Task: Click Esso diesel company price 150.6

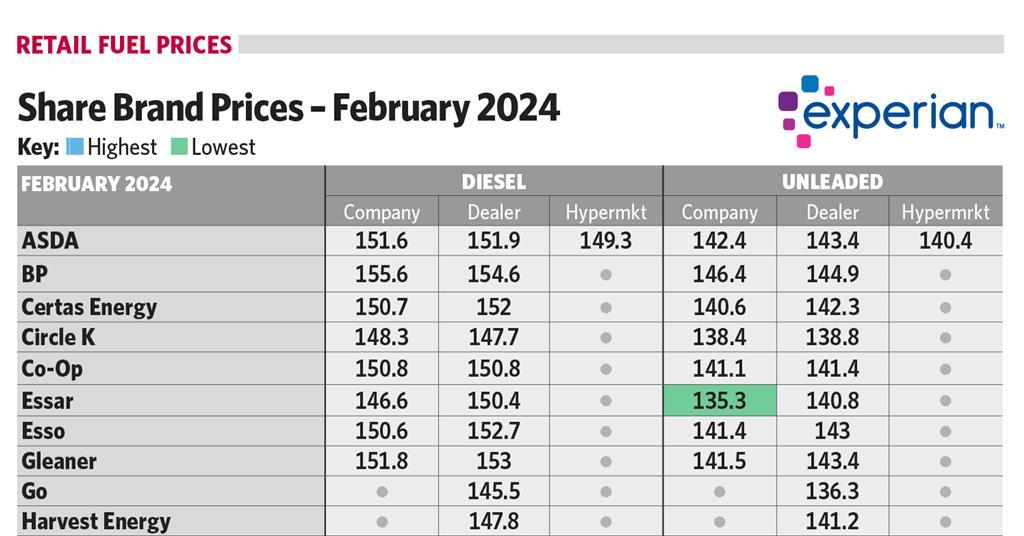Action: 381,432
